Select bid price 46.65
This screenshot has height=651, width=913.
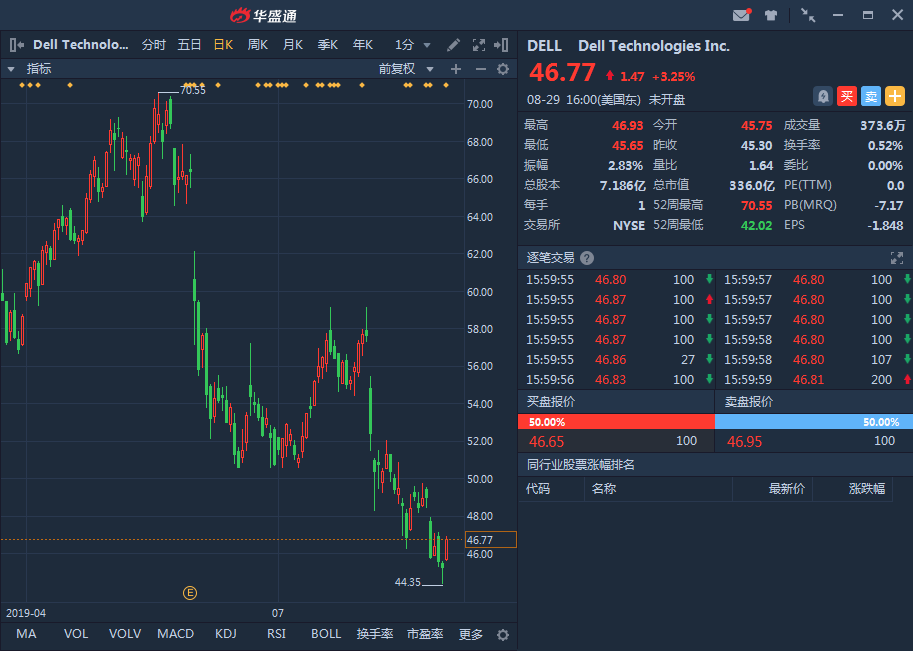coord(546,441)
